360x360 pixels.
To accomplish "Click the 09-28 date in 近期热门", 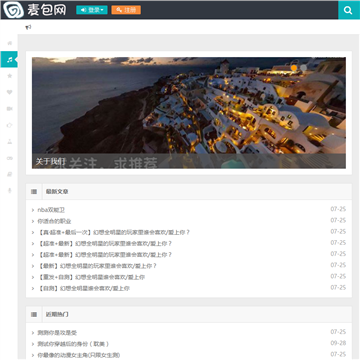I will click(338, 343).
